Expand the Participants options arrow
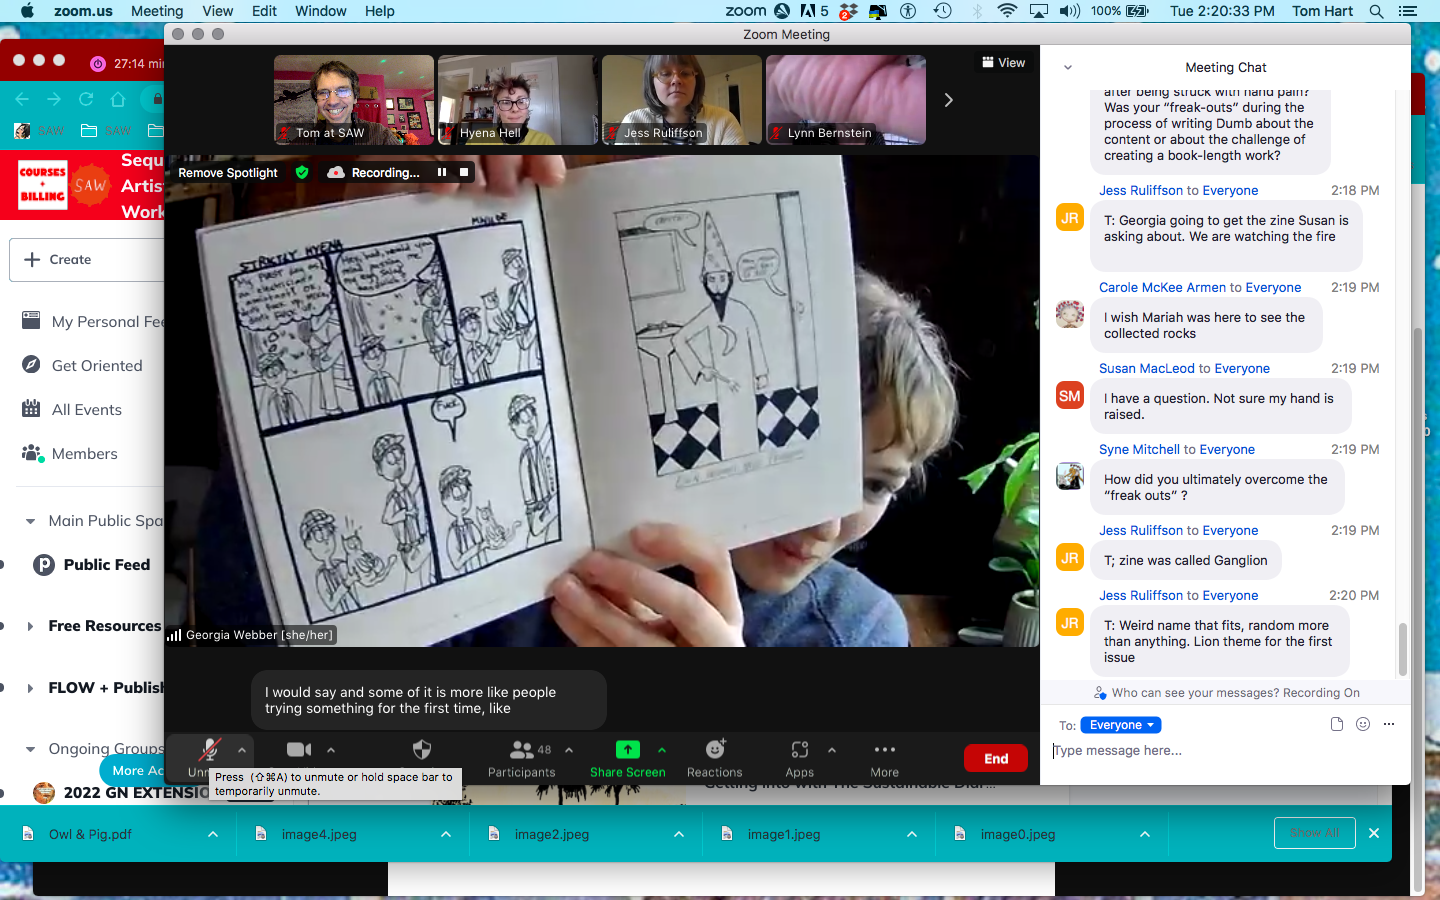Viewport: 1440px width, 900px height. (569, 750)
